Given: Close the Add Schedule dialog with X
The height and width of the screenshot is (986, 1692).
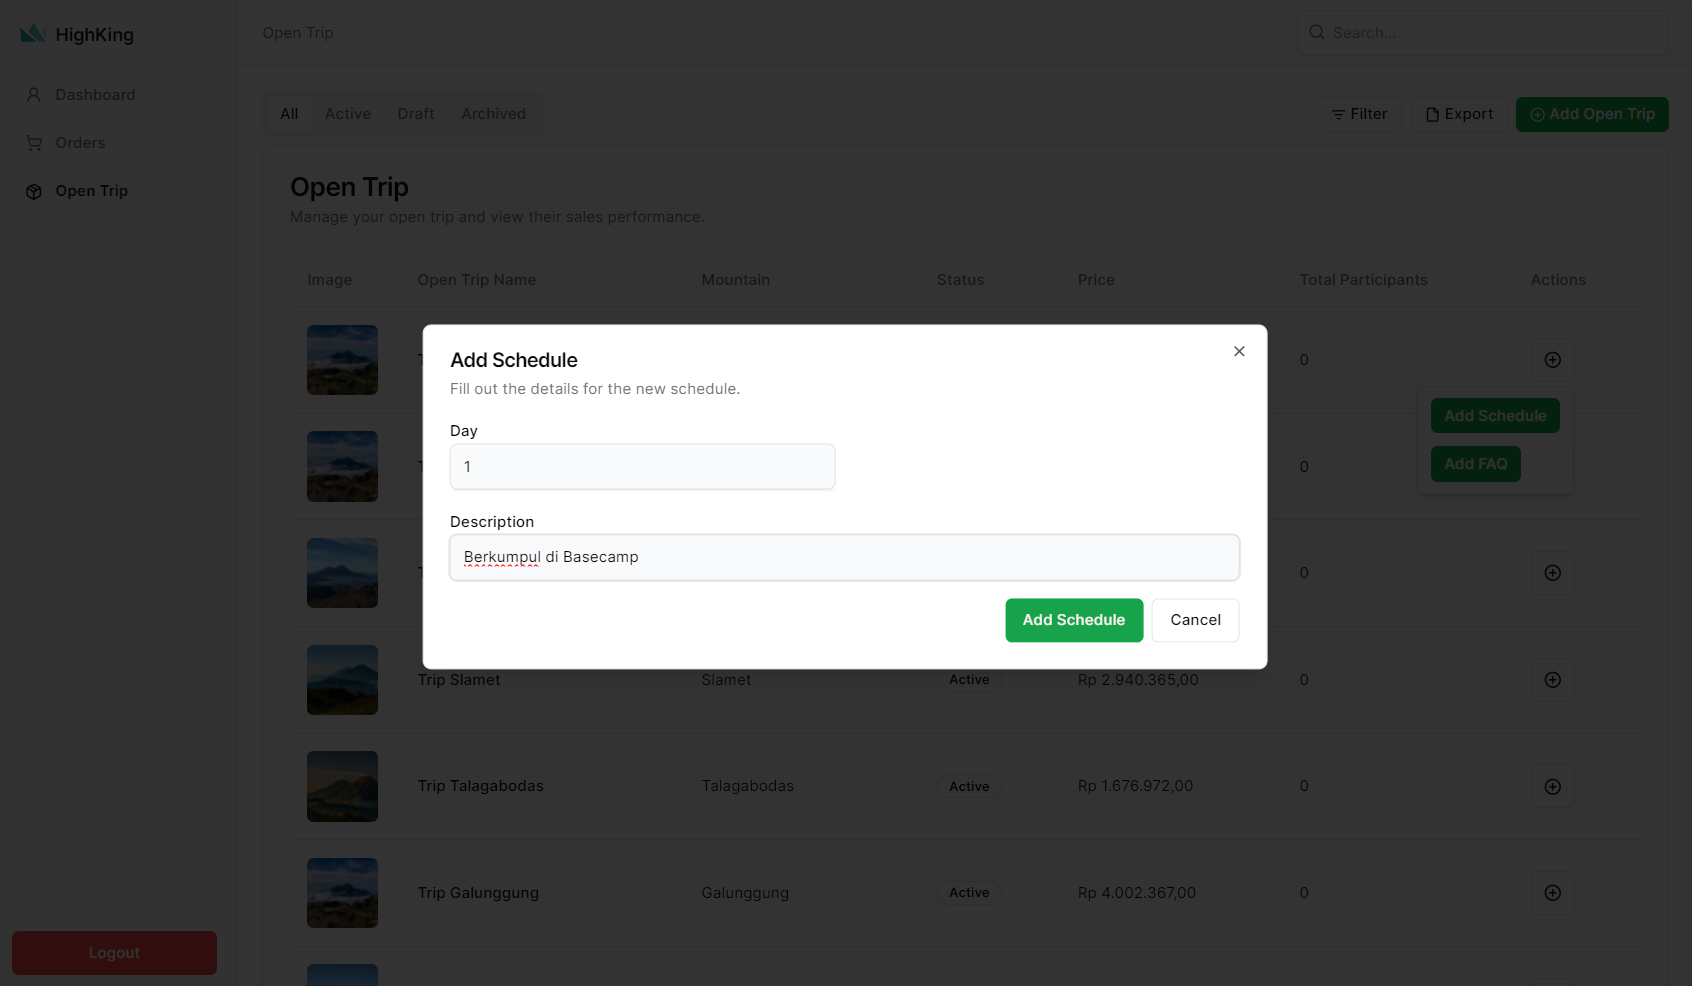Looking at the screenshot, I should click(1239, 351).
